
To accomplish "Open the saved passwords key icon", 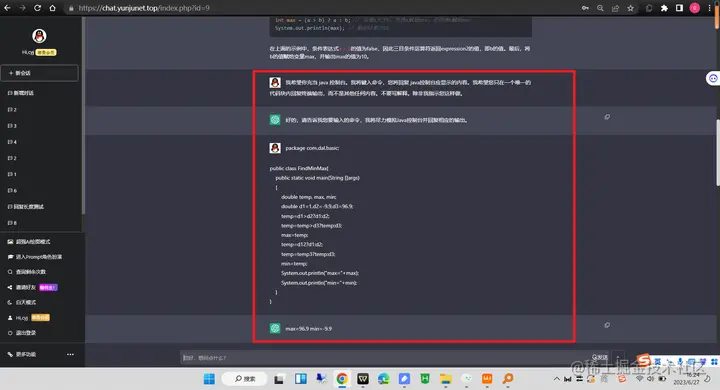I will (585, 8).
